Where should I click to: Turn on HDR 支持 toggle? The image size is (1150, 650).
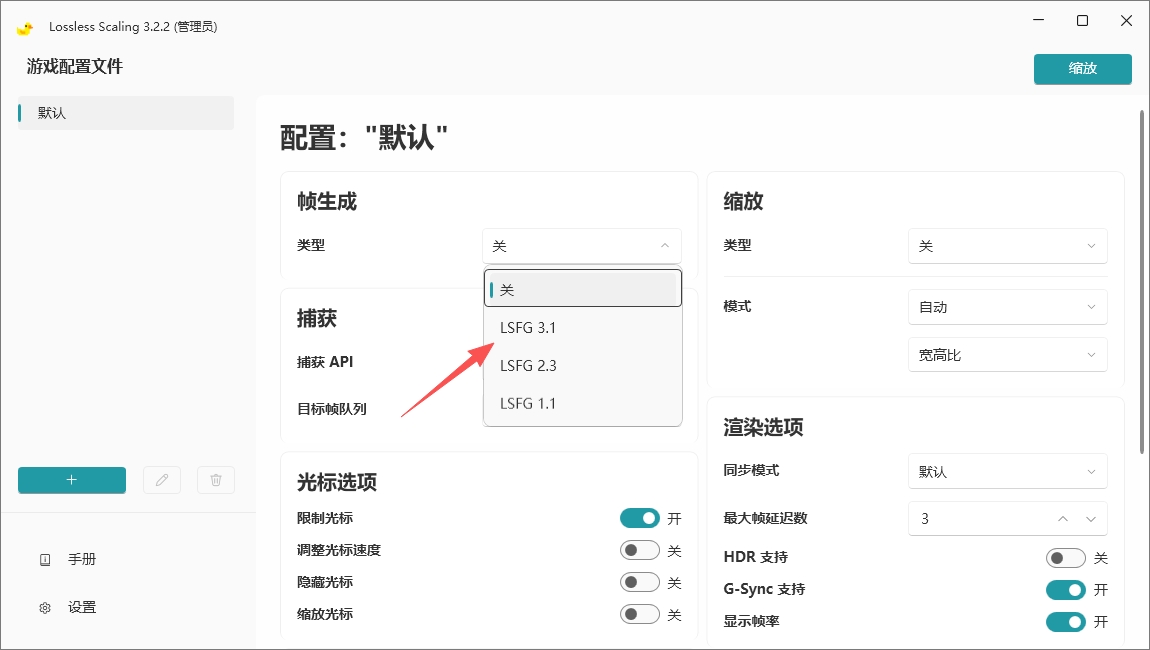click(1066, 558)
